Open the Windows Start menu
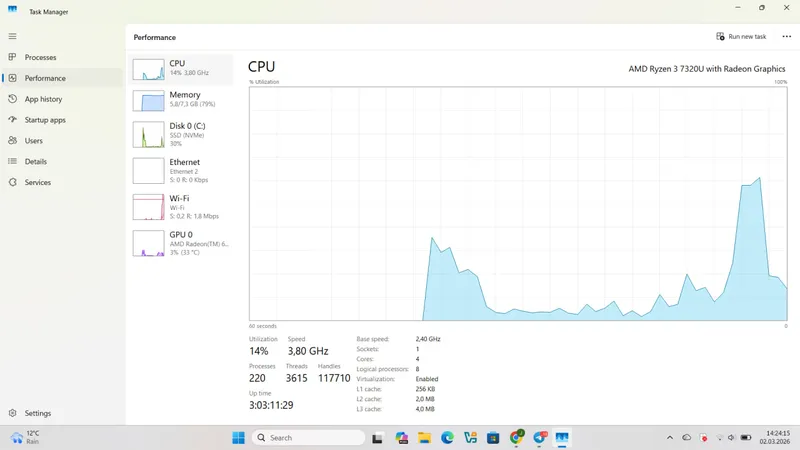 (238, 438)
